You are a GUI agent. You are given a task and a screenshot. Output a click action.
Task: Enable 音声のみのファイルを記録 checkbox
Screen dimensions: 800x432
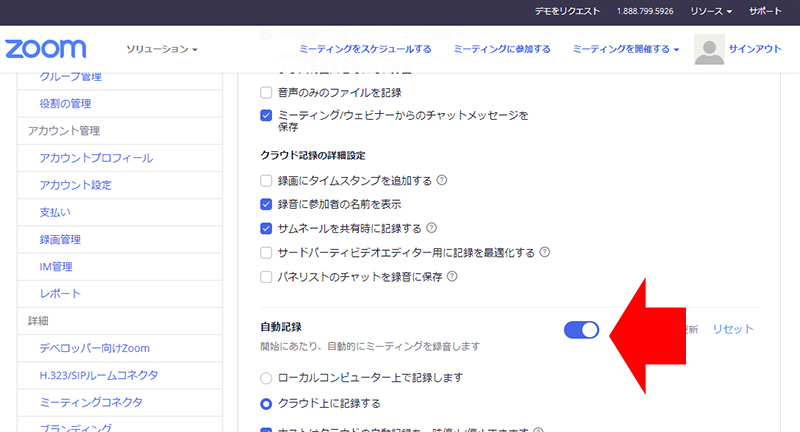266,92
